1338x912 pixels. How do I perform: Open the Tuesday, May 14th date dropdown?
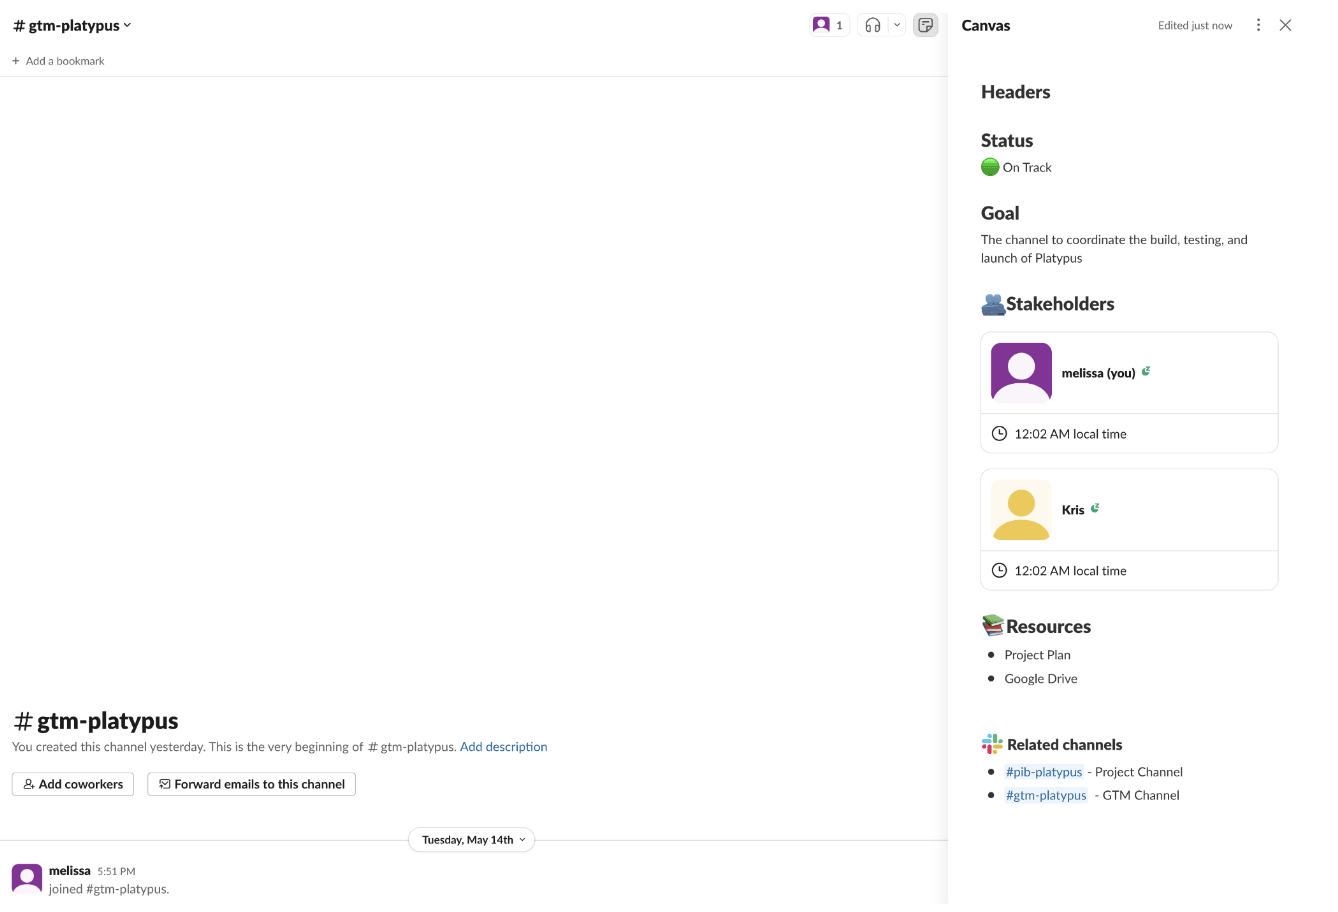pyautogui.click(x=471, y=840)
